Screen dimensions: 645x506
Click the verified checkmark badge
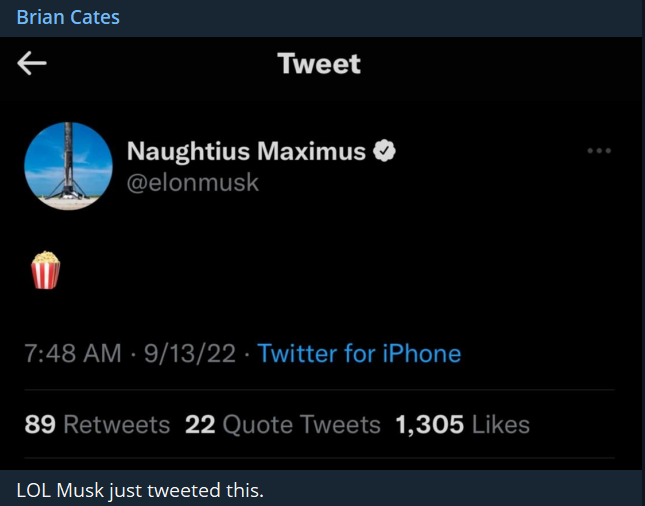[x=385, y=151]
